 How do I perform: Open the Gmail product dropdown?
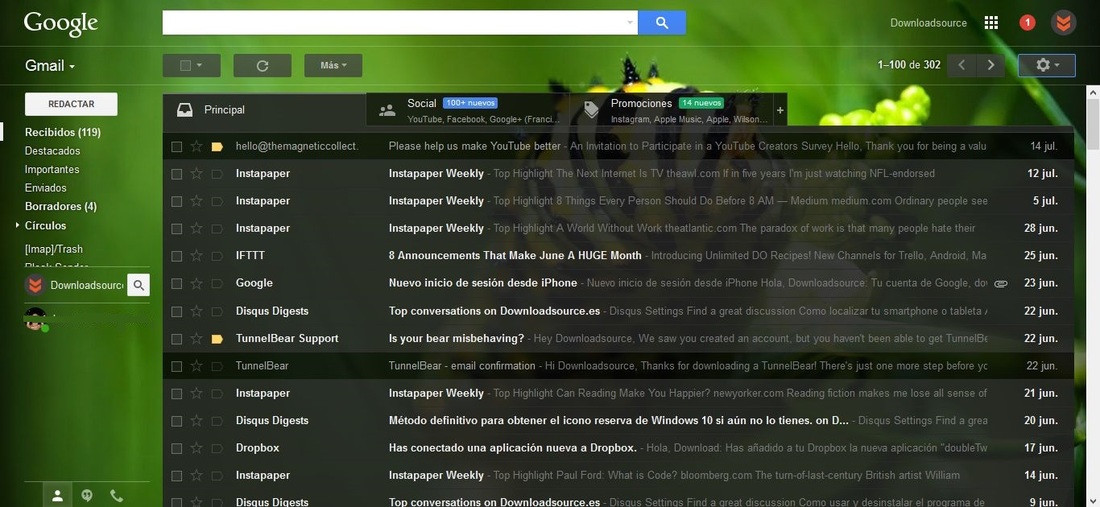click(50, 66)
